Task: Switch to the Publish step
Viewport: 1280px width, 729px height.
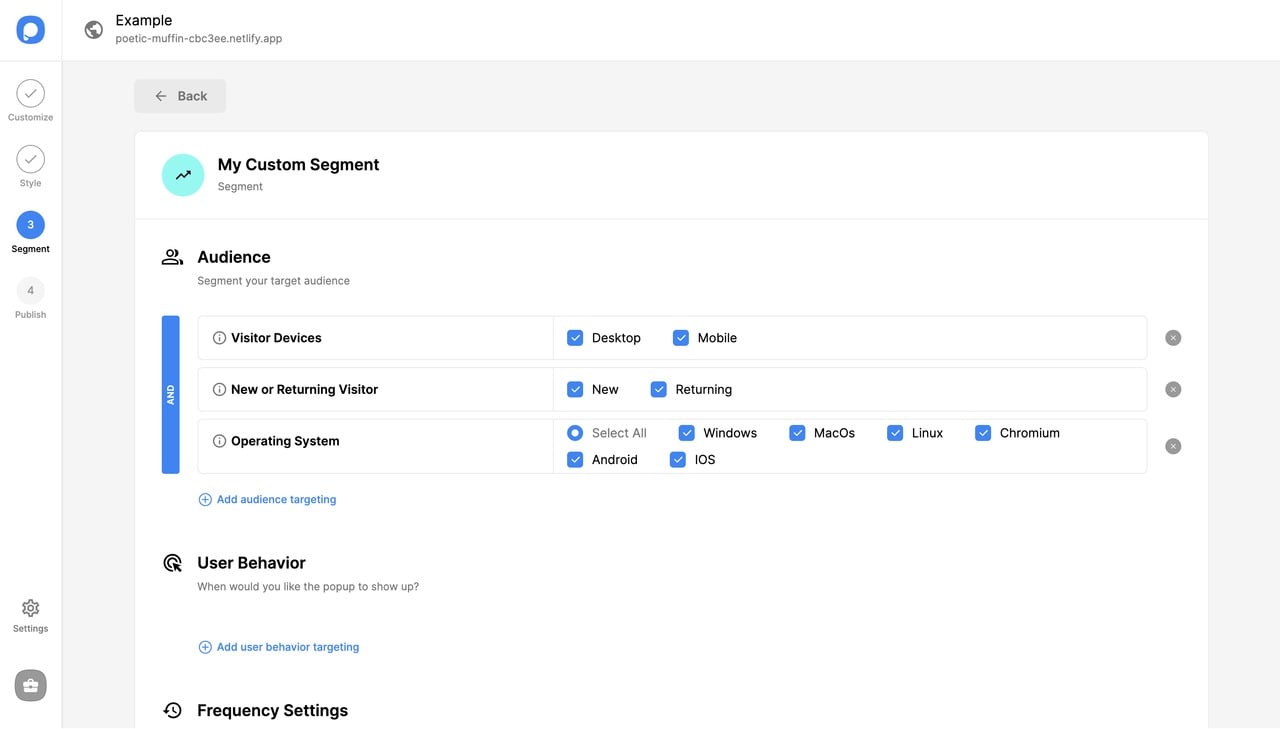Action: coord(30,291)
